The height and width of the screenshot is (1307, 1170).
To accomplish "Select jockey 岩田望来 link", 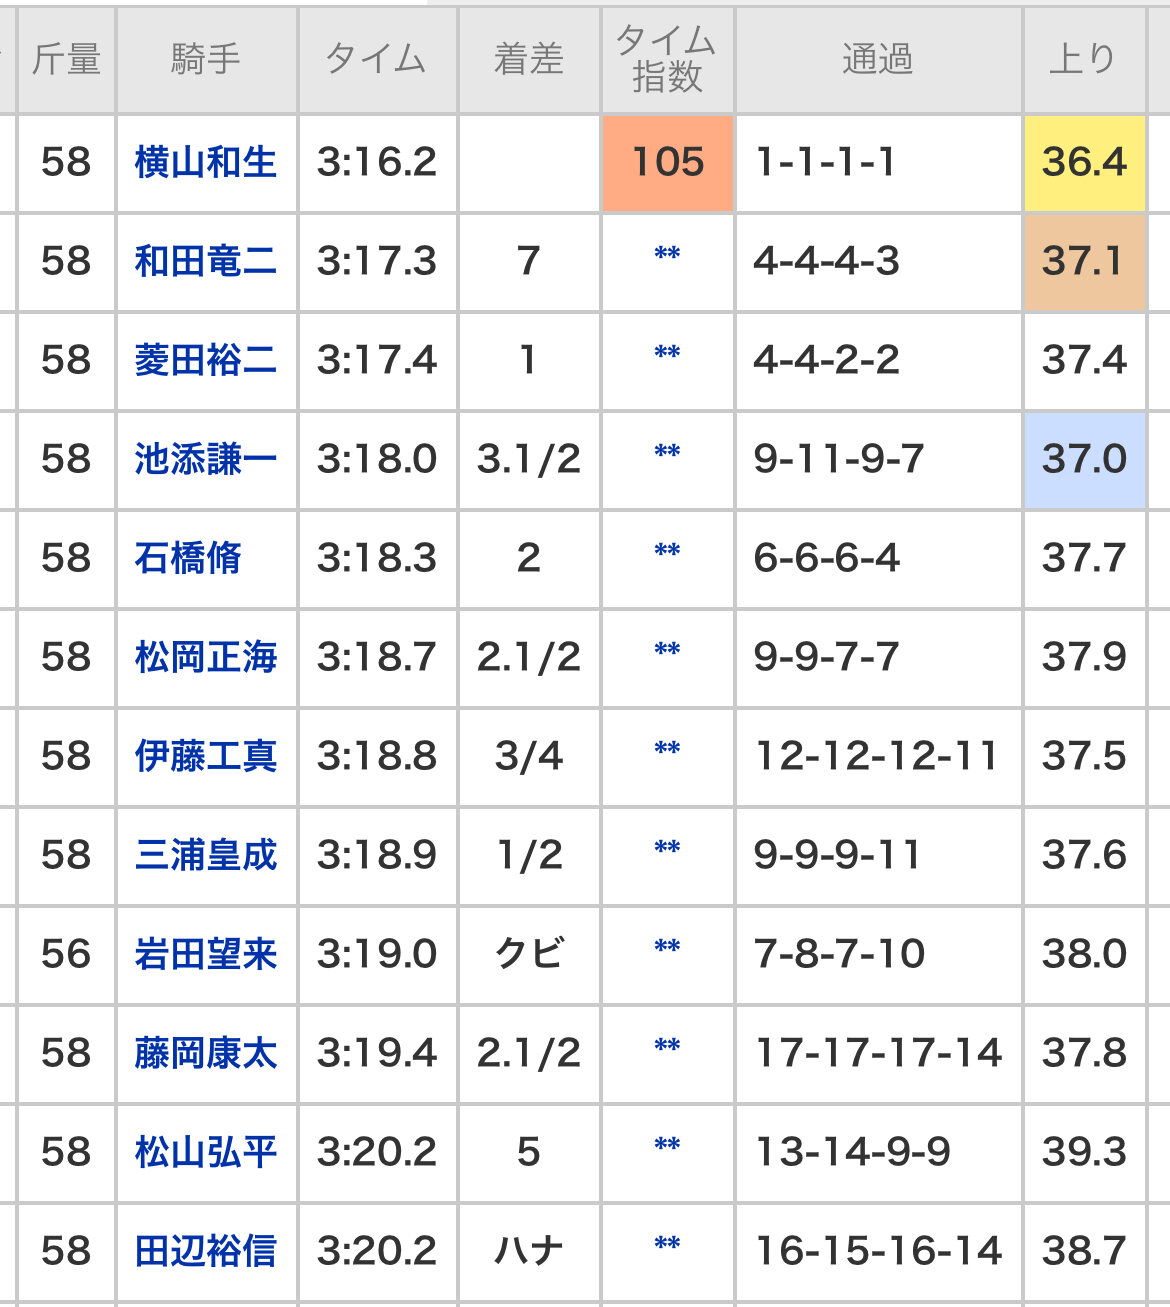I will [x=205, y=954].
